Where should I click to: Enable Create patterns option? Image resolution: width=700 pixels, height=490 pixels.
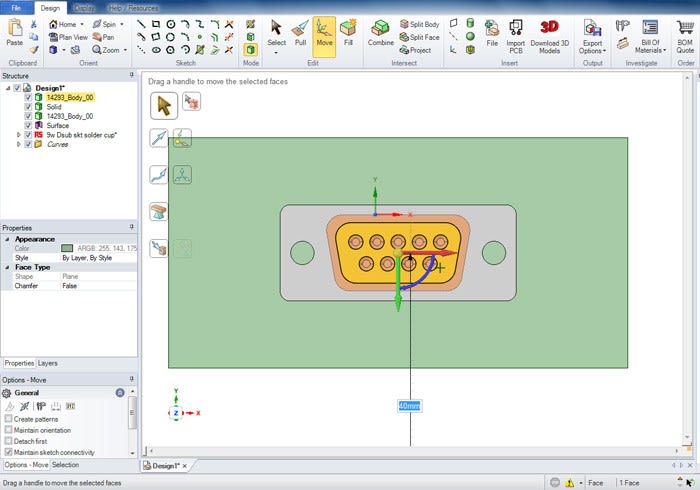click(x=8, y=419)
